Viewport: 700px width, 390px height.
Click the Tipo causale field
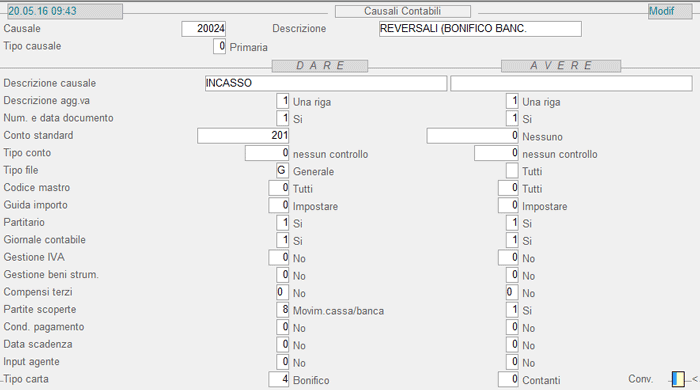tap(219, 46)
